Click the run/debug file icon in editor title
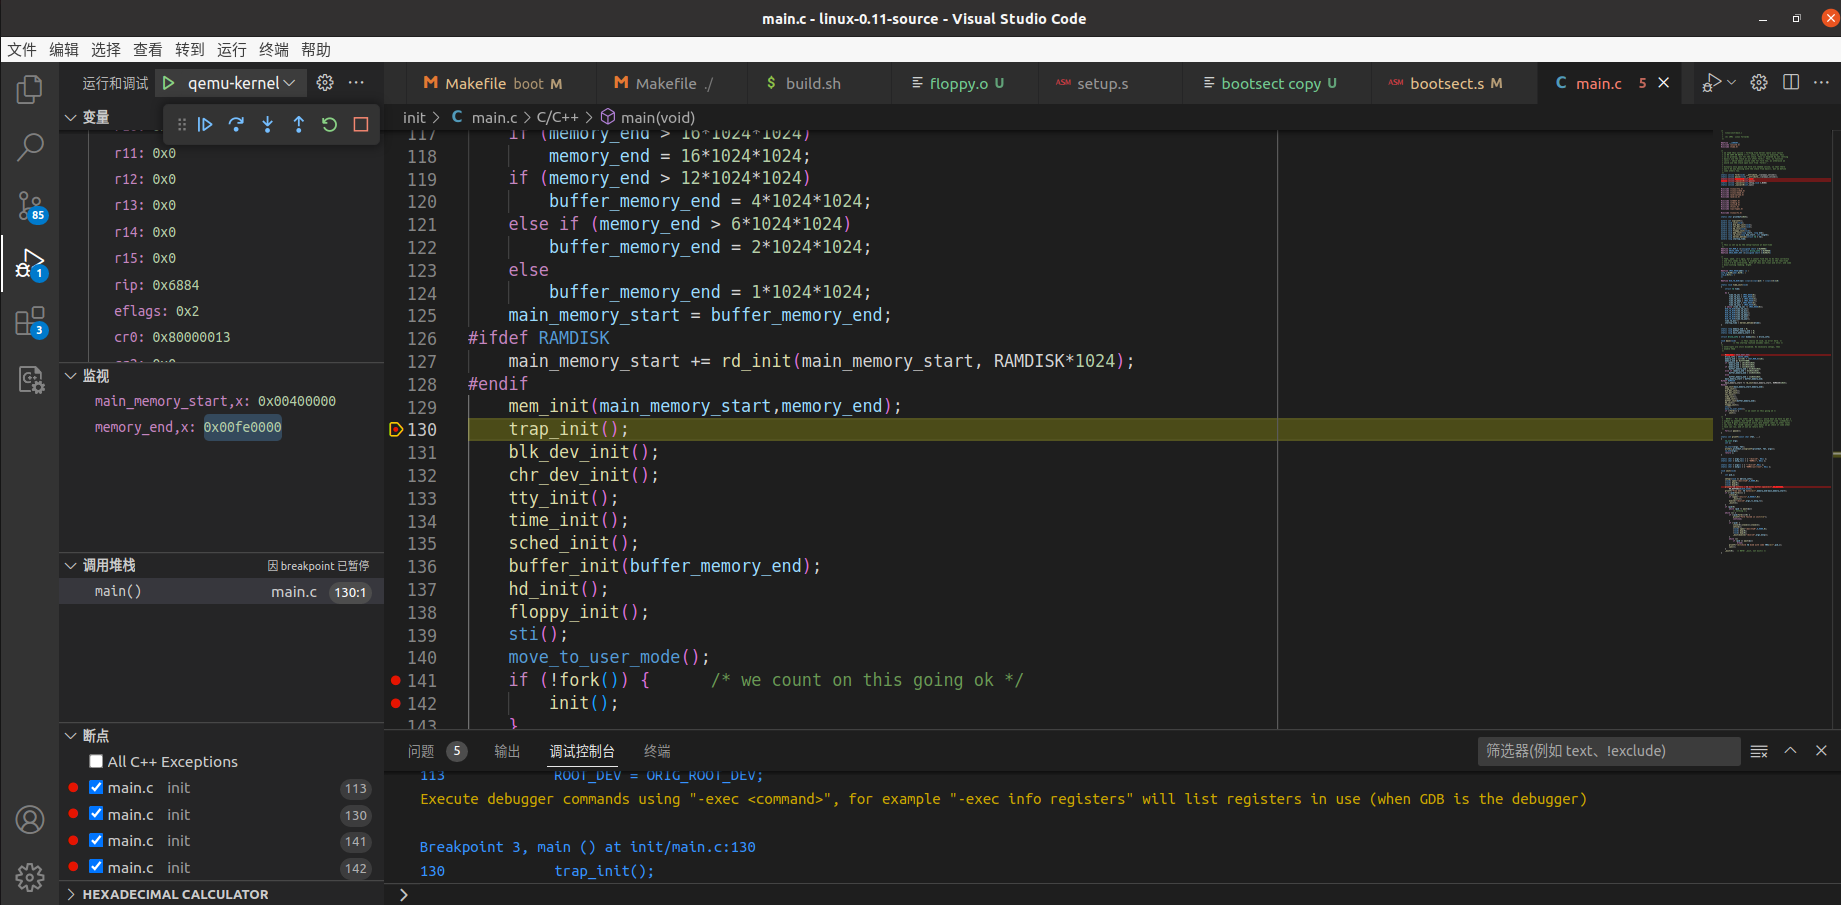Screen dimensions: 1841x905 pos(1712,83)
